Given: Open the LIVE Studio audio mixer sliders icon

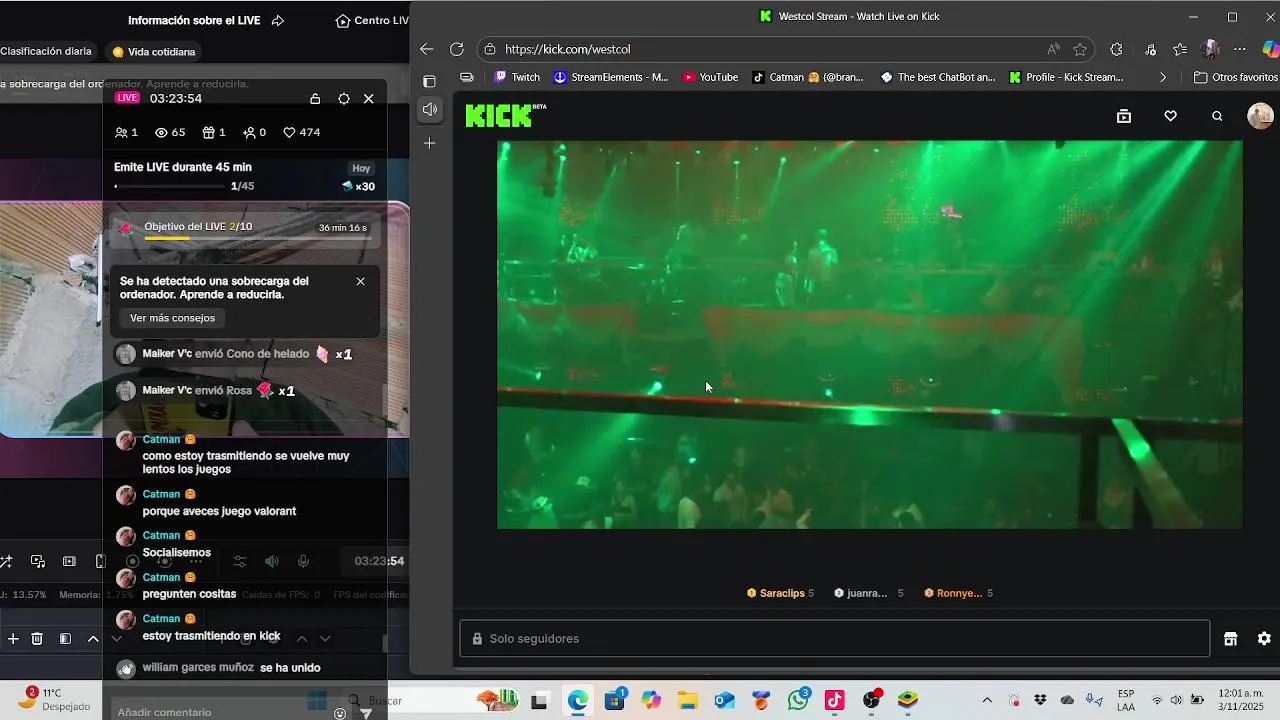Looking at the screenshot, I should click(x=240, y=561).
